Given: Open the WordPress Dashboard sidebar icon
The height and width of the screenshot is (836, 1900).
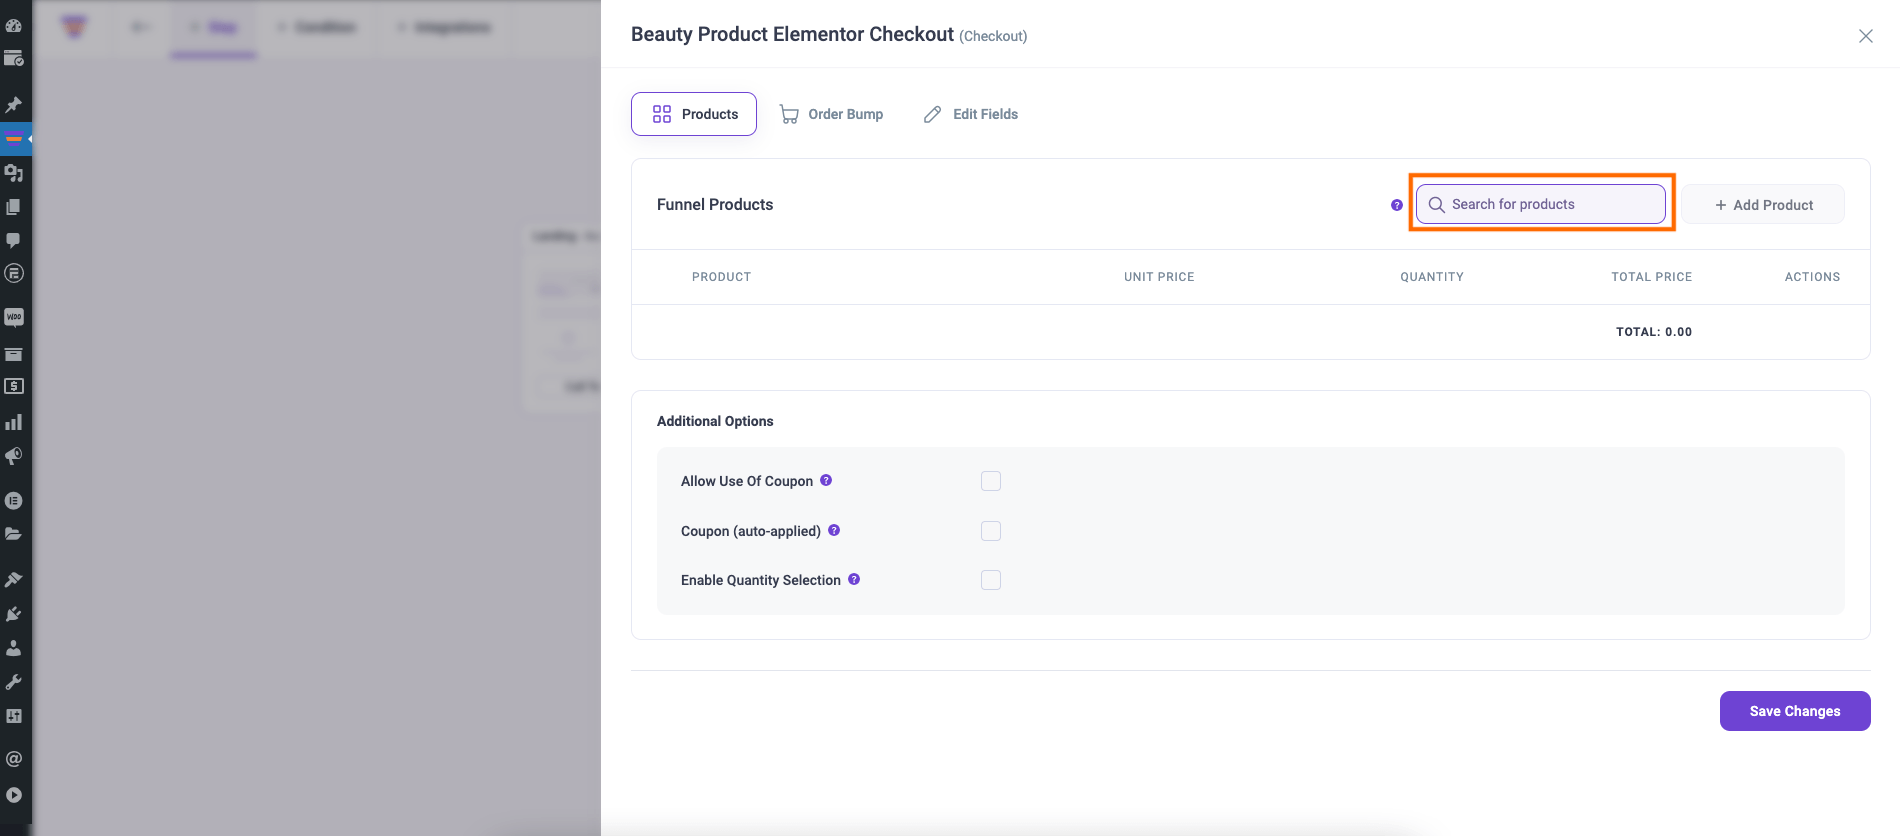Looking at the screenshot, I should click(x=14, y=25).
